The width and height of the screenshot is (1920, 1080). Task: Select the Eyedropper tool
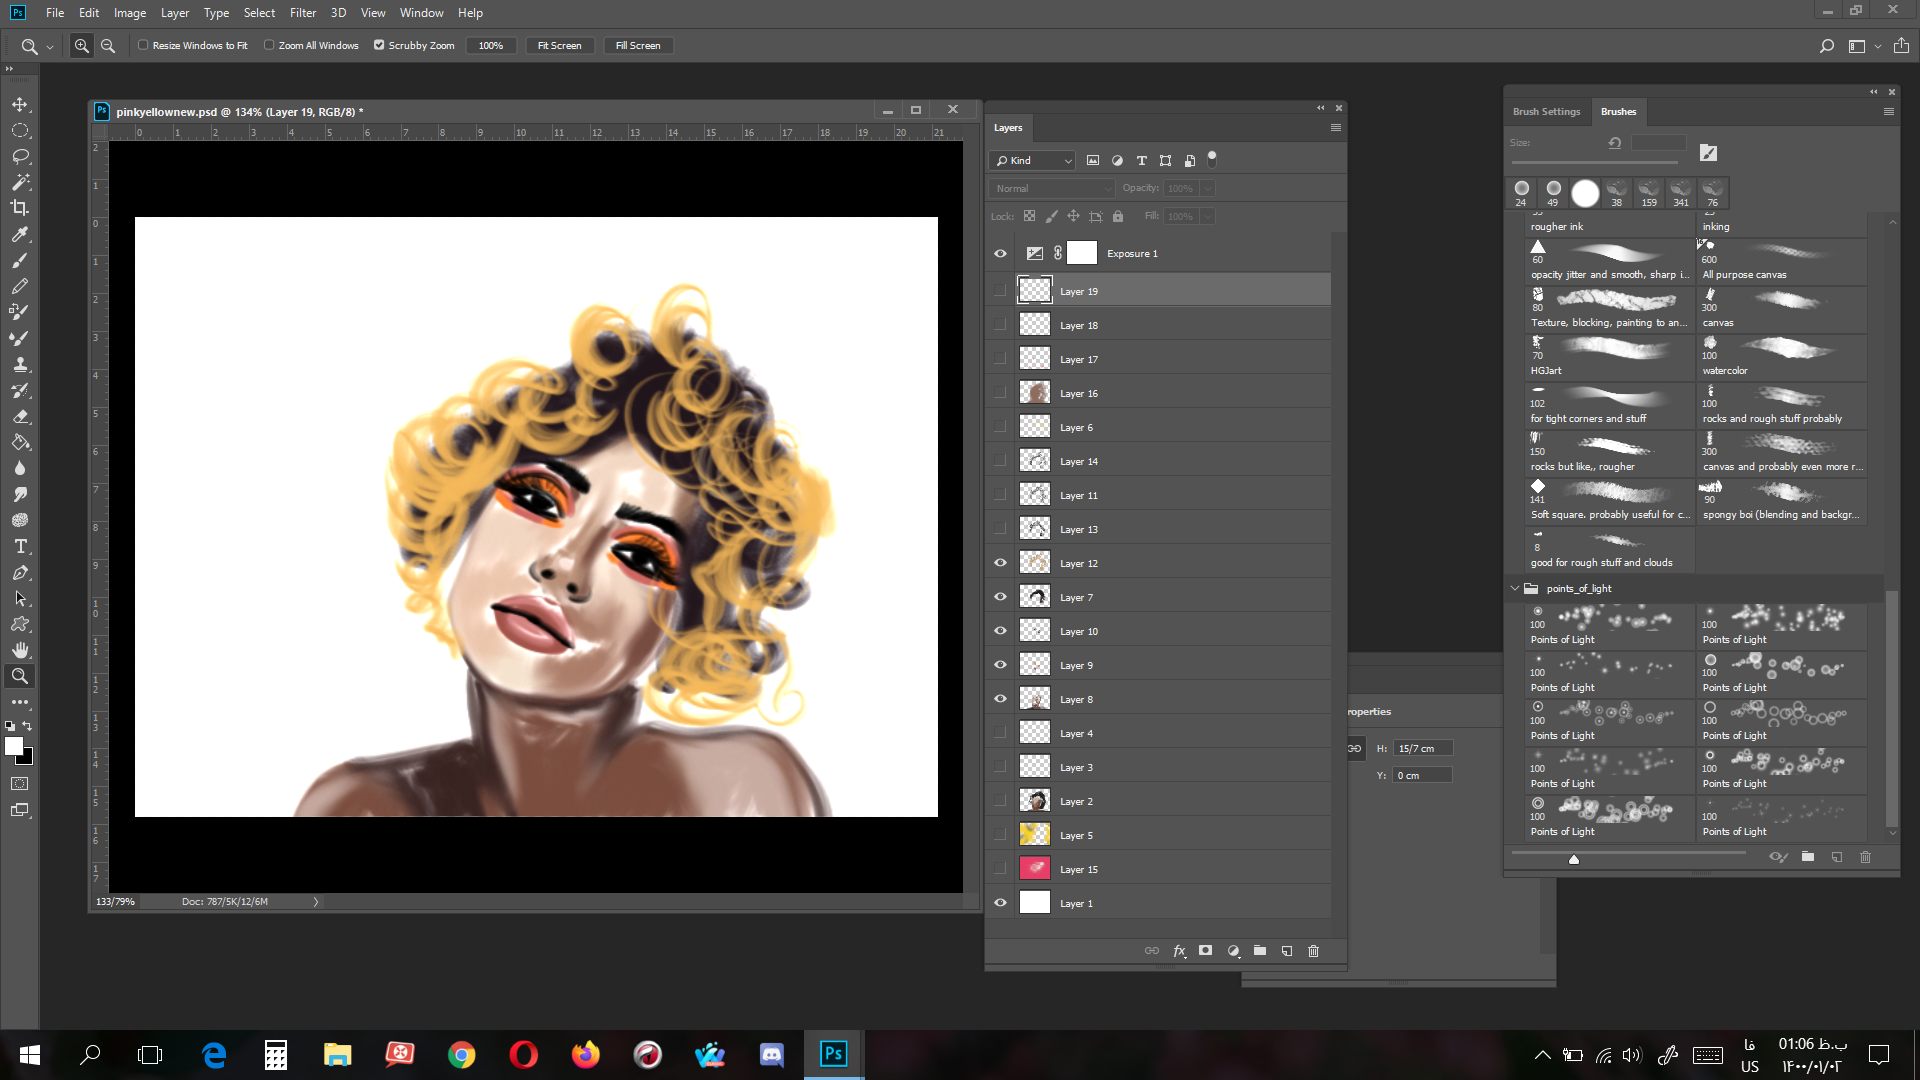pyautogui.click(x=20, y=234)
